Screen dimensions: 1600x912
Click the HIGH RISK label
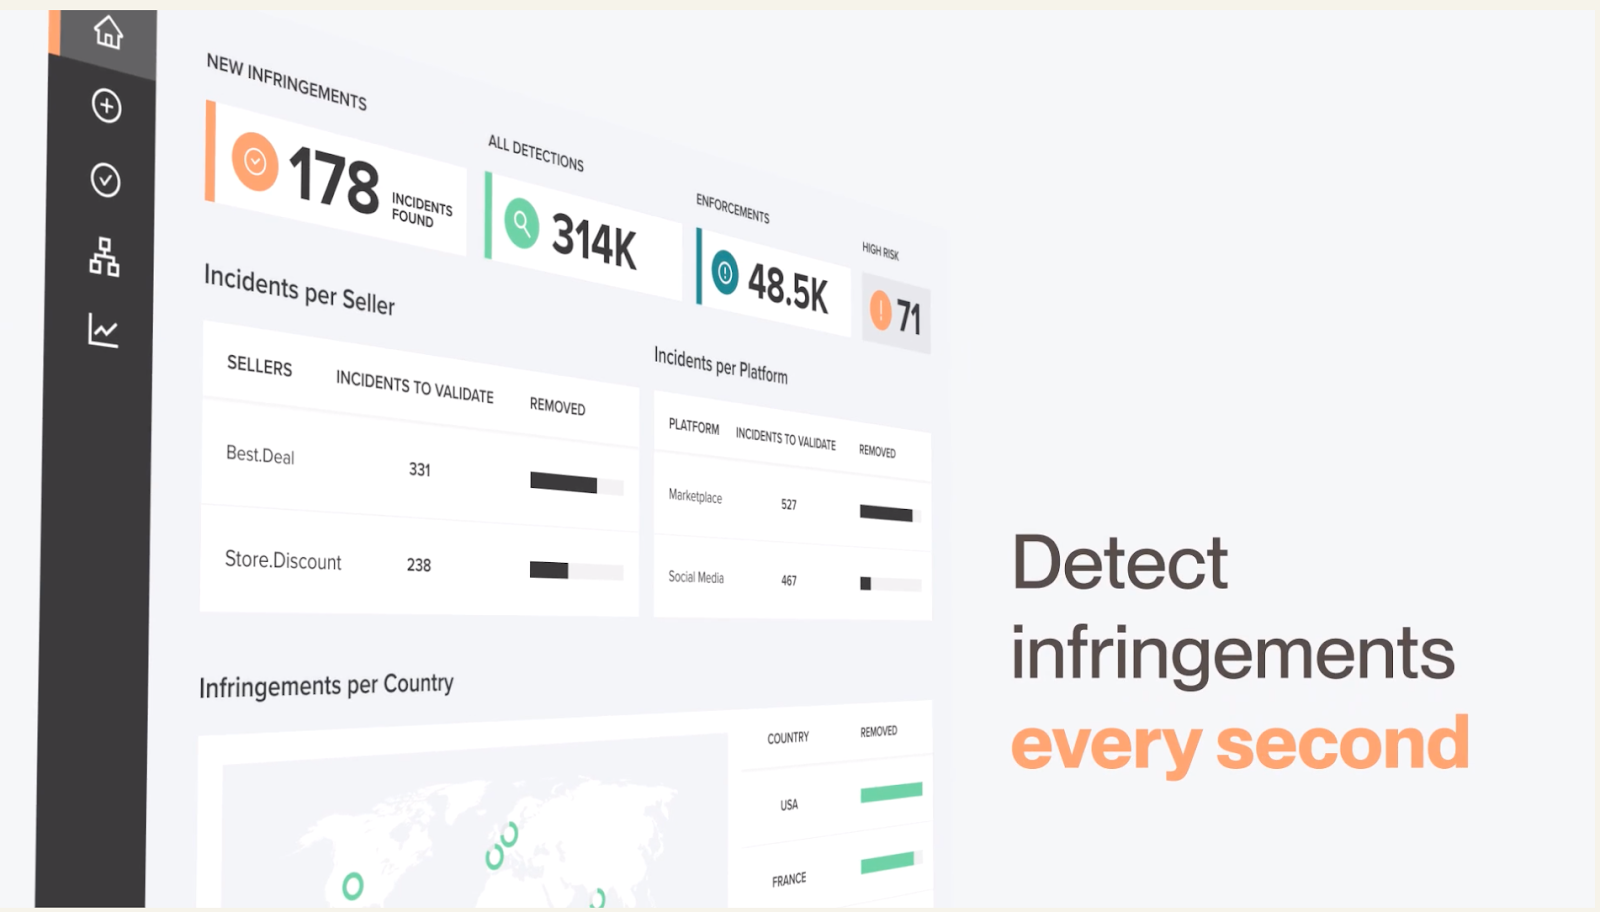tap(880, 251)
